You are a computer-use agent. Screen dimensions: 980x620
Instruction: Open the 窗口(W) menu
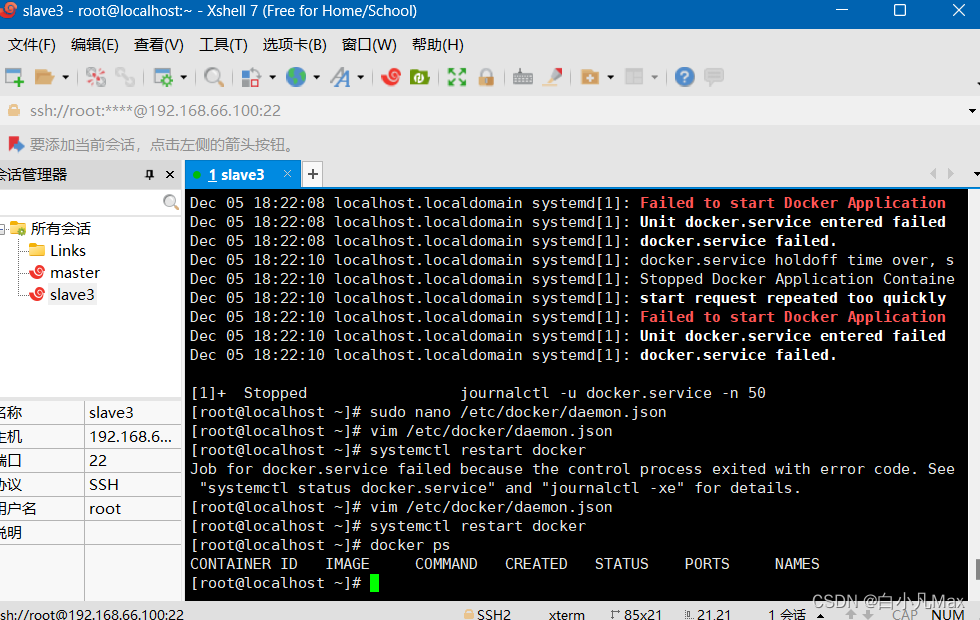[369, 45]
